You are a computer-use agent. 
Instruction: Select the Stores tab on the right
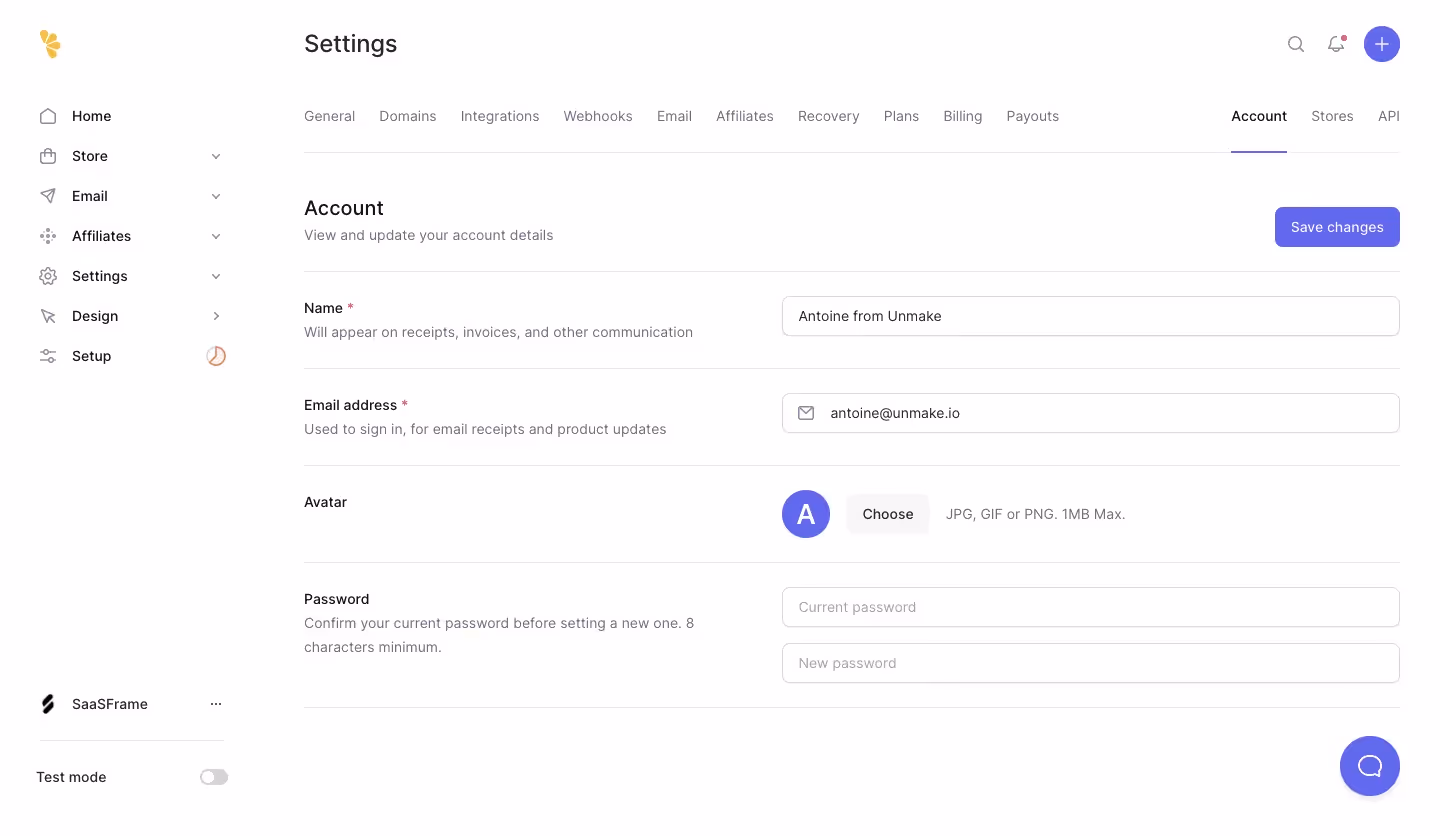(1332, 116)
